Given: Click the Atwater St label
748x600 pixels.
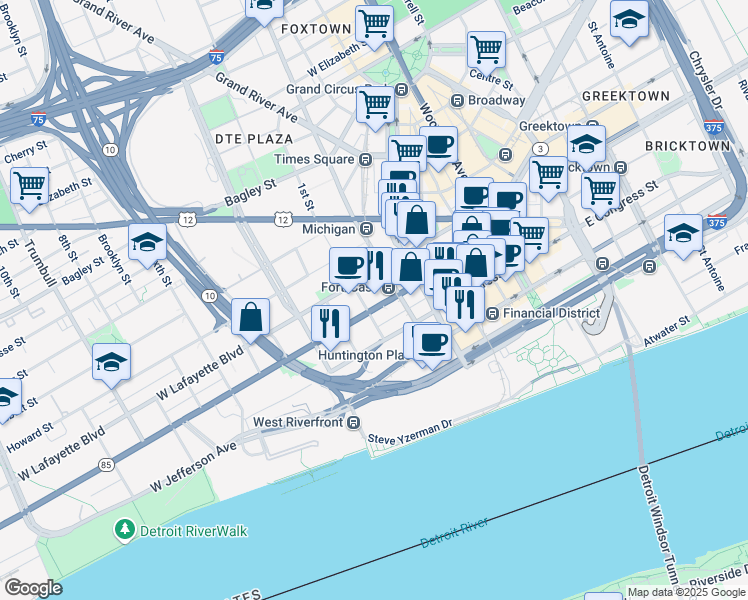Looking at the screenshot, I should click(666, 331).
